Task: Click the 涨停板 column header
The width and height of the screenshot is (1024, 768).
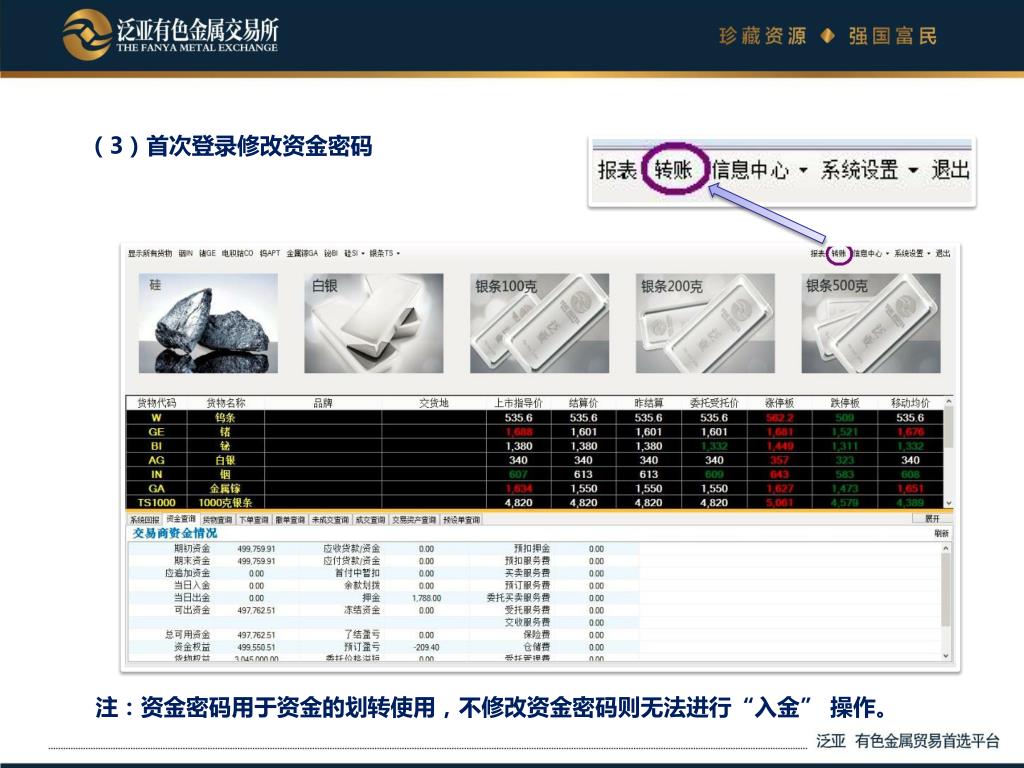Action: pos(779,403)
